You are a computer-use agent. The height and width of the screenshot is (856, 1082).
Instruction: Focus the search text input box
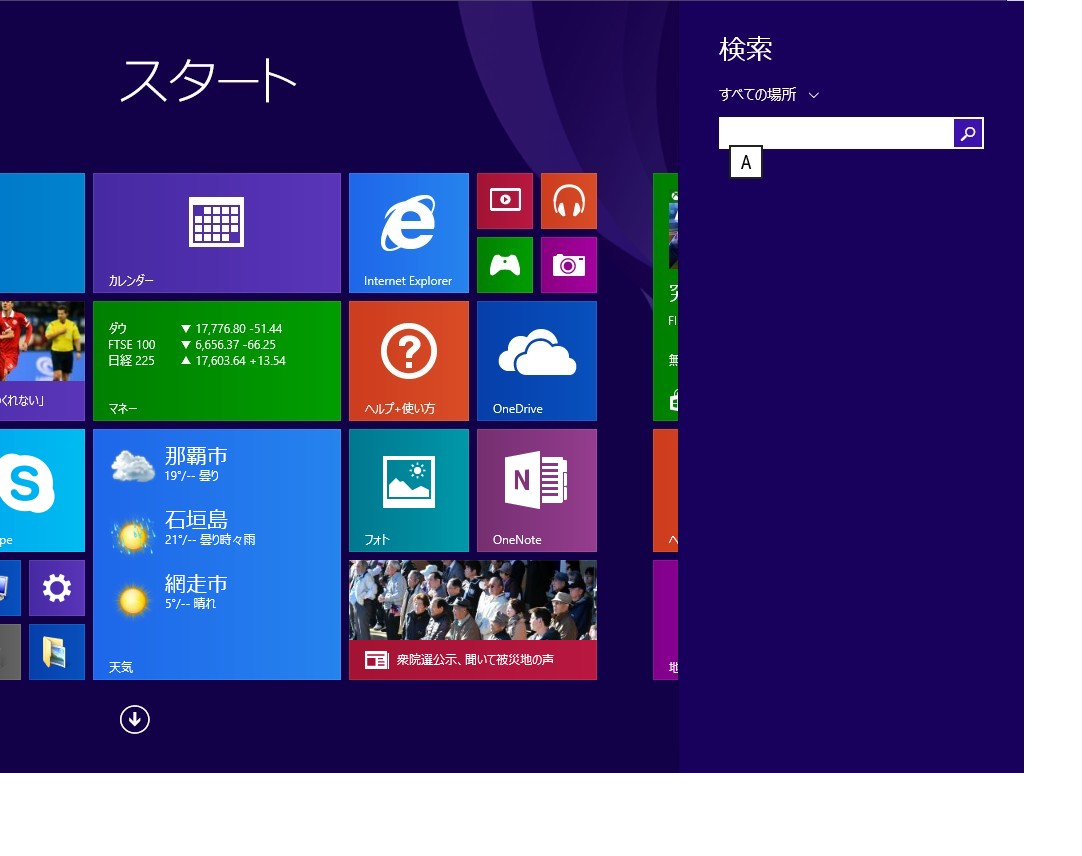click(836, 133)
